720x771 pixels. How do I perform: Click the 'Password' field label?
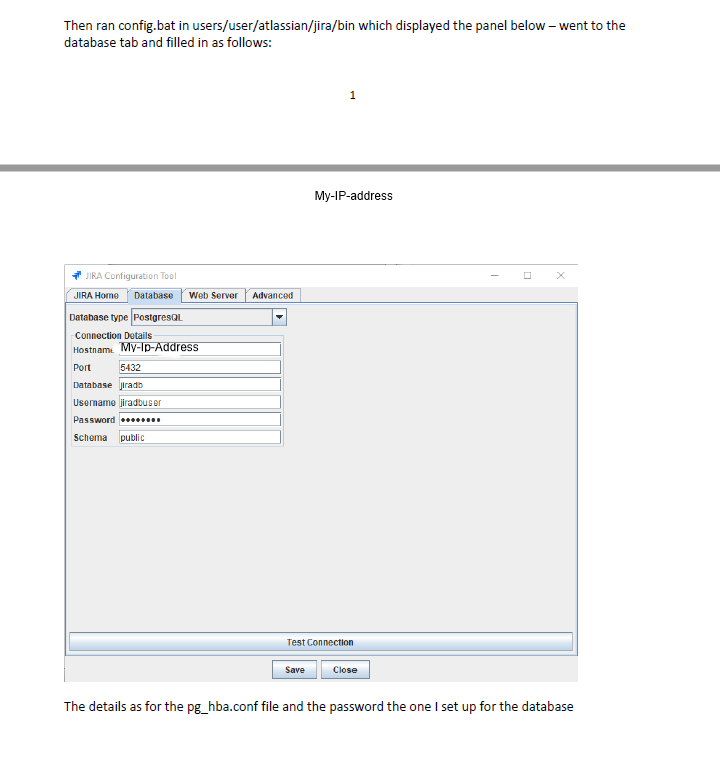coord(94,420)
